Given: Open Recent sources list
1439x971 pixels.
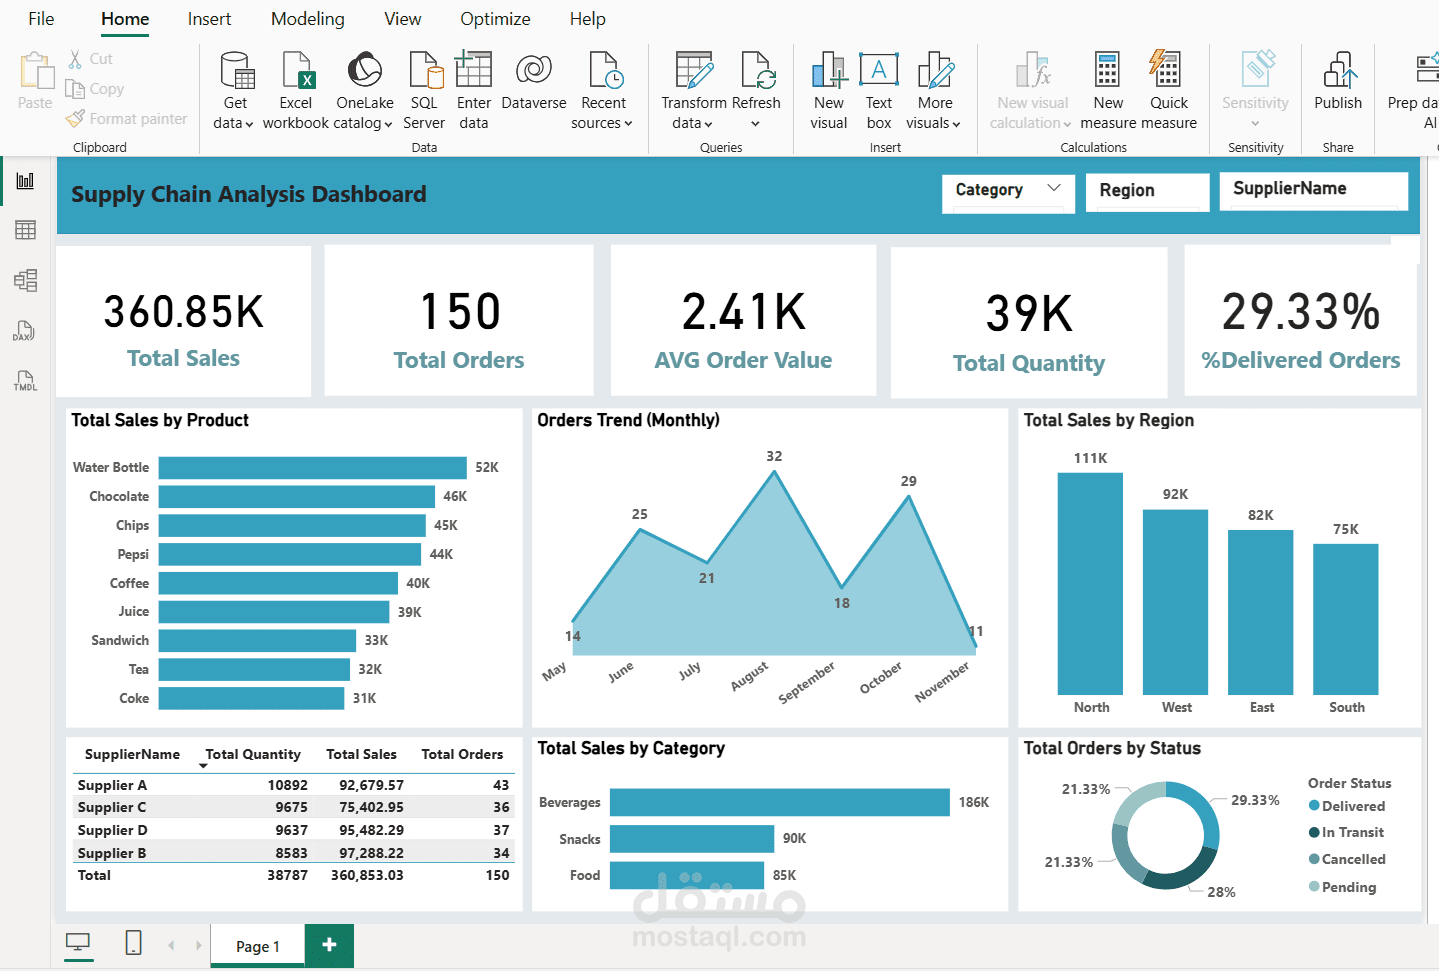Looking at the screenshot, I should tap(603, 91).
